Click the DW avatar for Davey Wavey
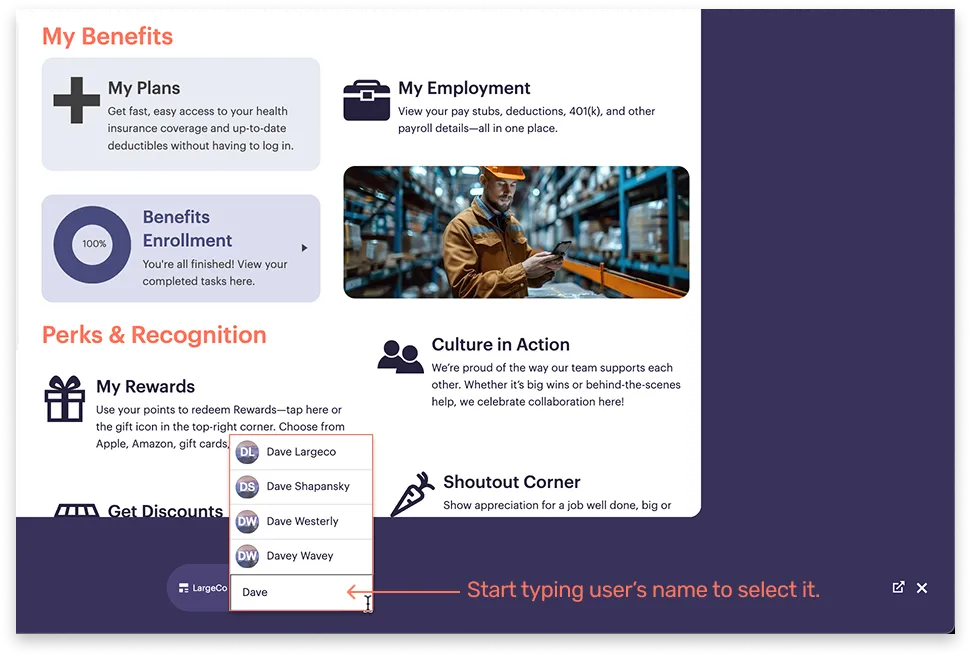This screenshot has width=971, height=657. 247,556
